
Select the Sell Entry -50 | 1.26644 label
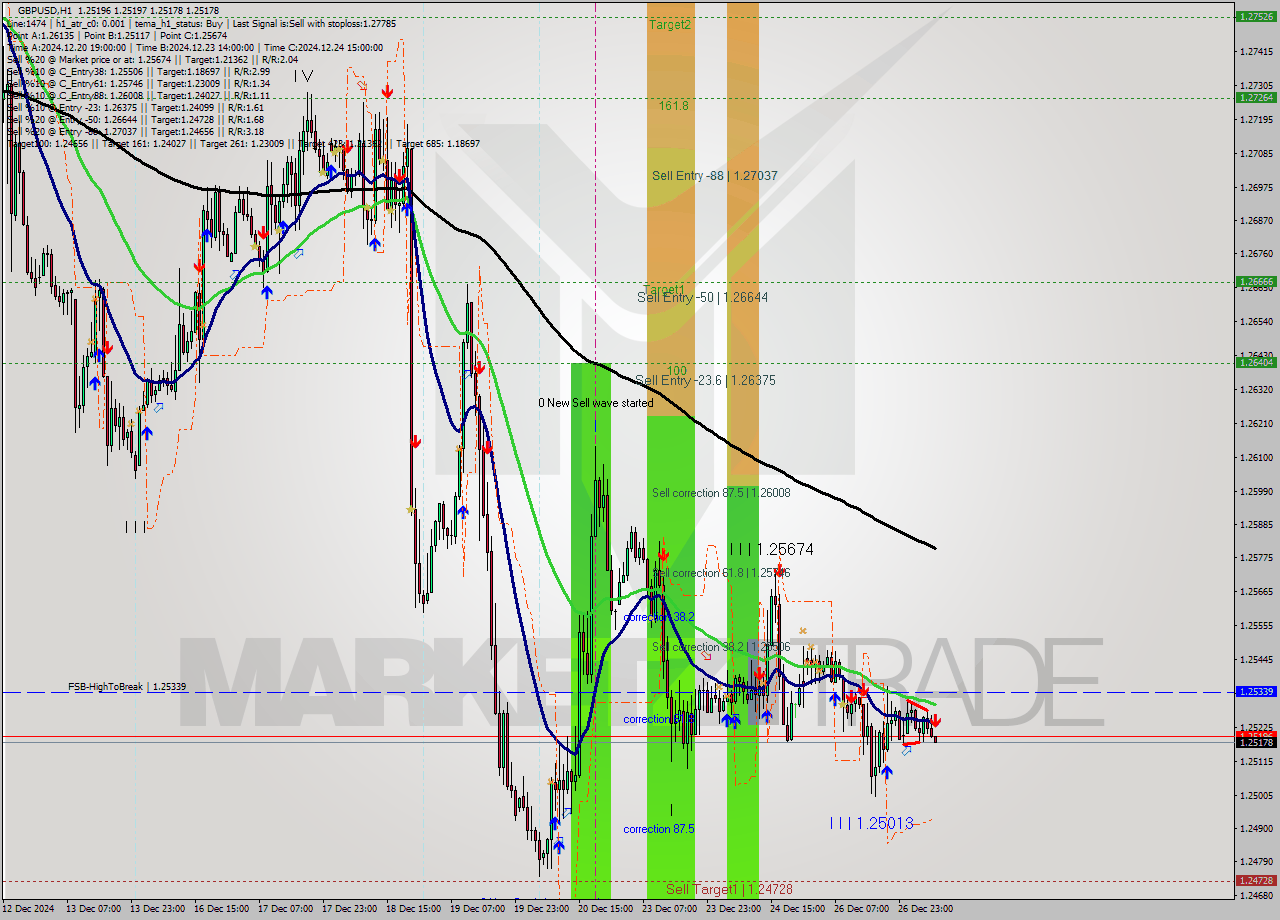[x=703, y=298]
